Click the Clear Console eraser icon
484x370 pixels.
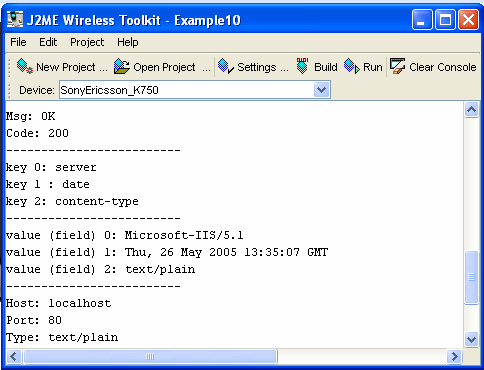(x=397, y=66)
